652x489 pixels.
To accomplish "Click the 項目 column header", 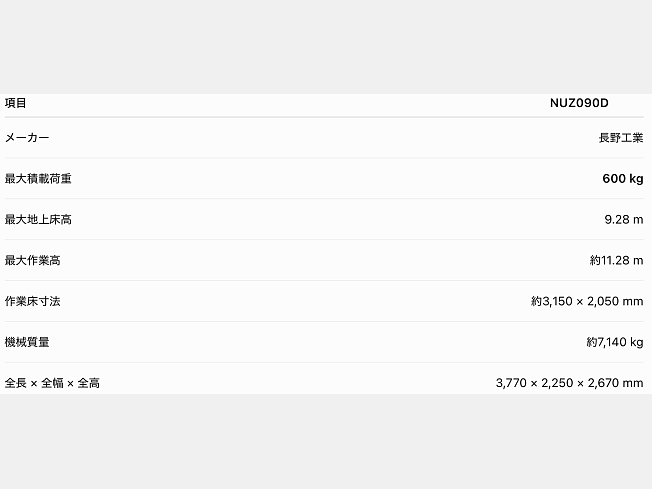I will click(15, 103).
